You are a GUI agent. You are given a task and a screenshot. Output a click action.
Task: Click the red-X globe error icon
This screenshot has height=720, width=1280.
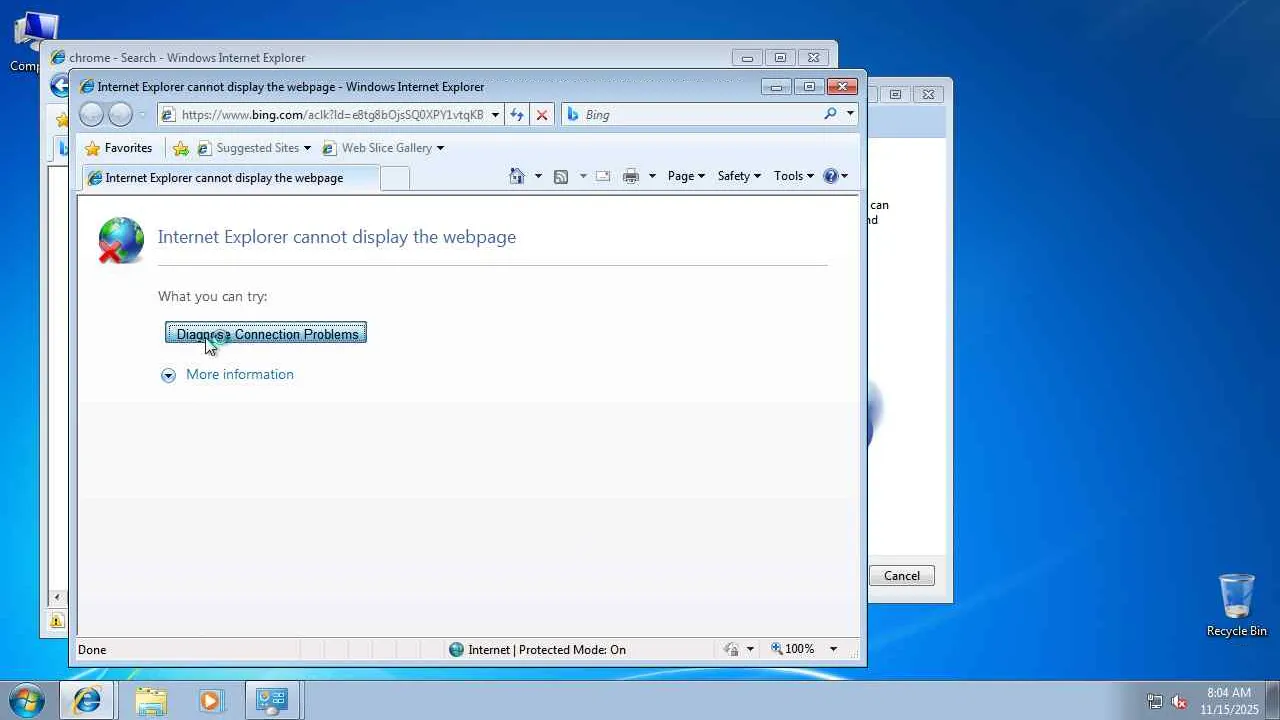click(x=121, y=241)
